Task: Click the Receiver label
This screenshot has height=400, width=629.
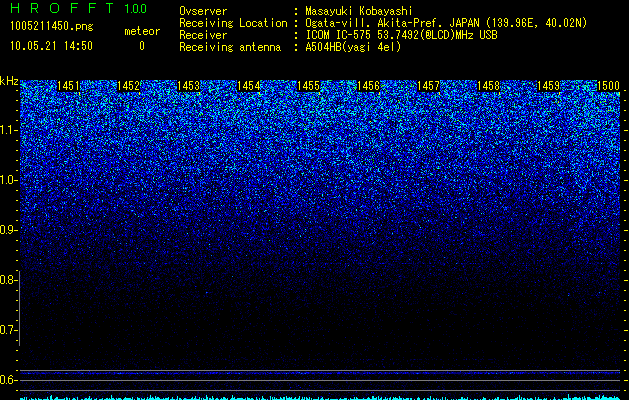Action: click(203, 35)
